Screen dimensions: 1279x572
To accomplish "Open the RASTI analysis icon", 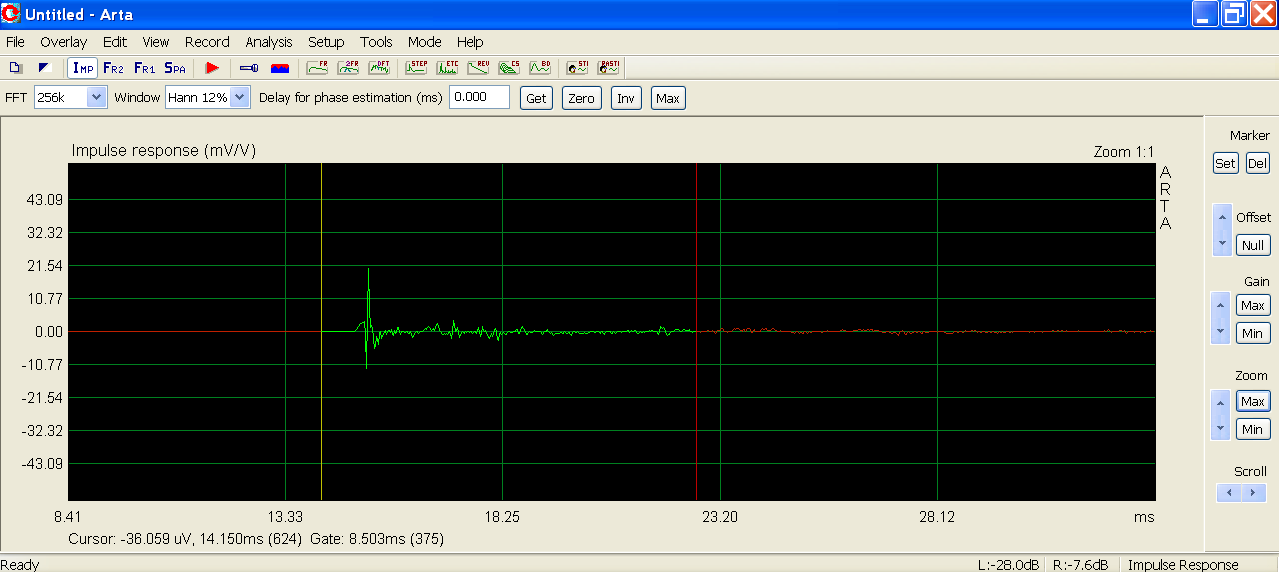I will click(608, 68).
